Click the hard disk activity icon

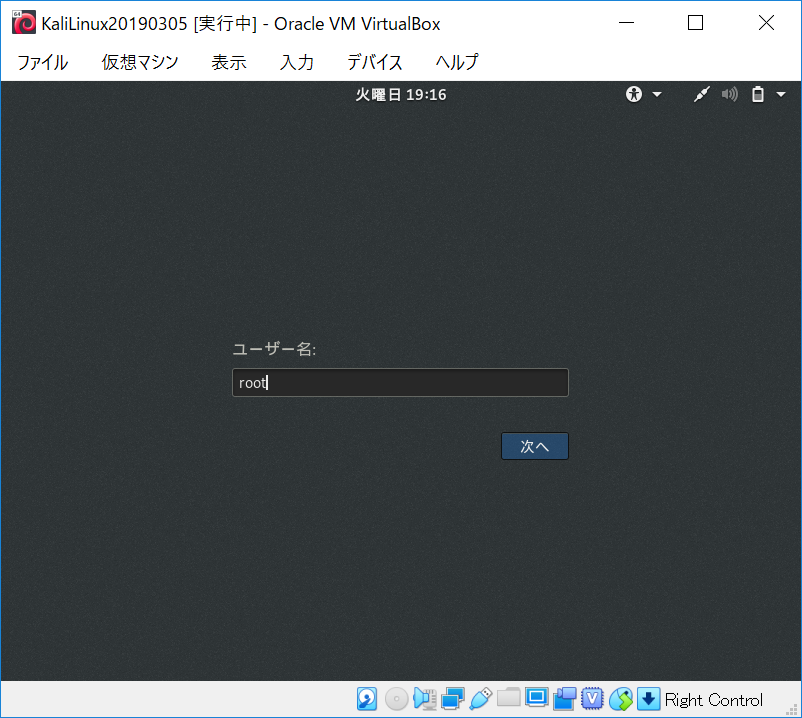pyautogui.click(x=367, y=699)
